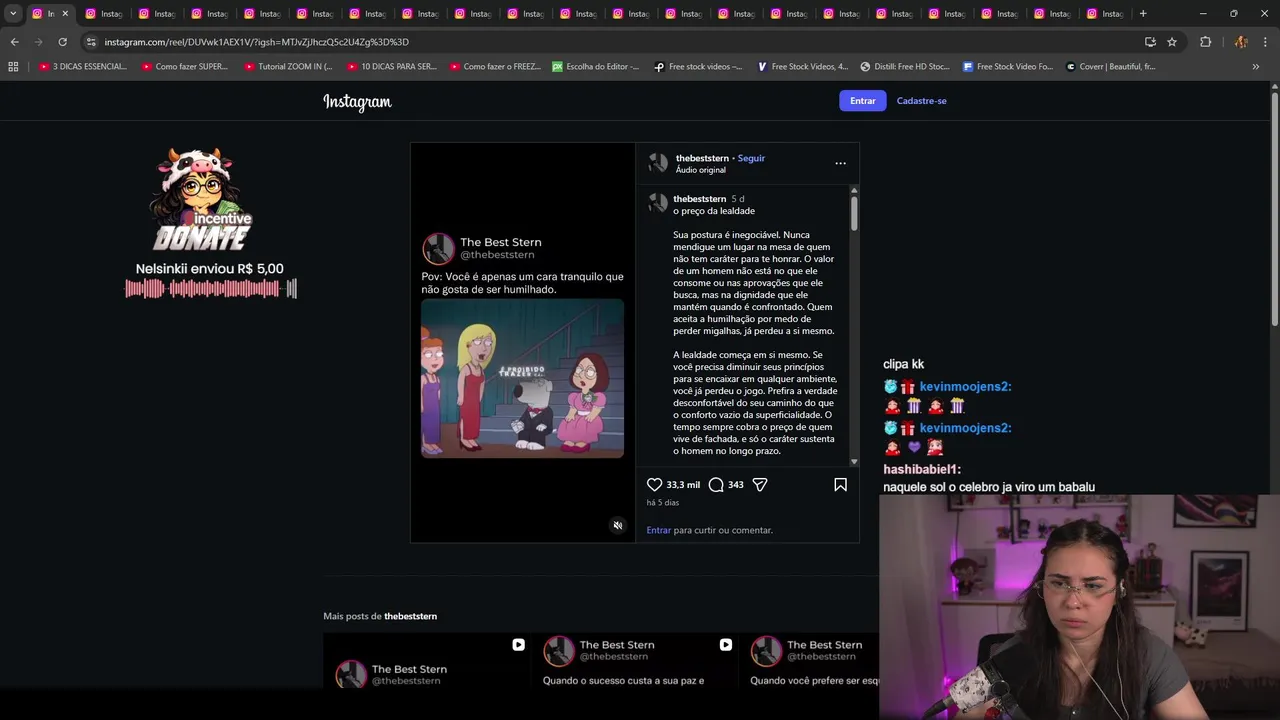This screenshot has width=1280, height=720.
Task: Open the tab search dropdown in Chrome
Action: [x=13, y=14]
